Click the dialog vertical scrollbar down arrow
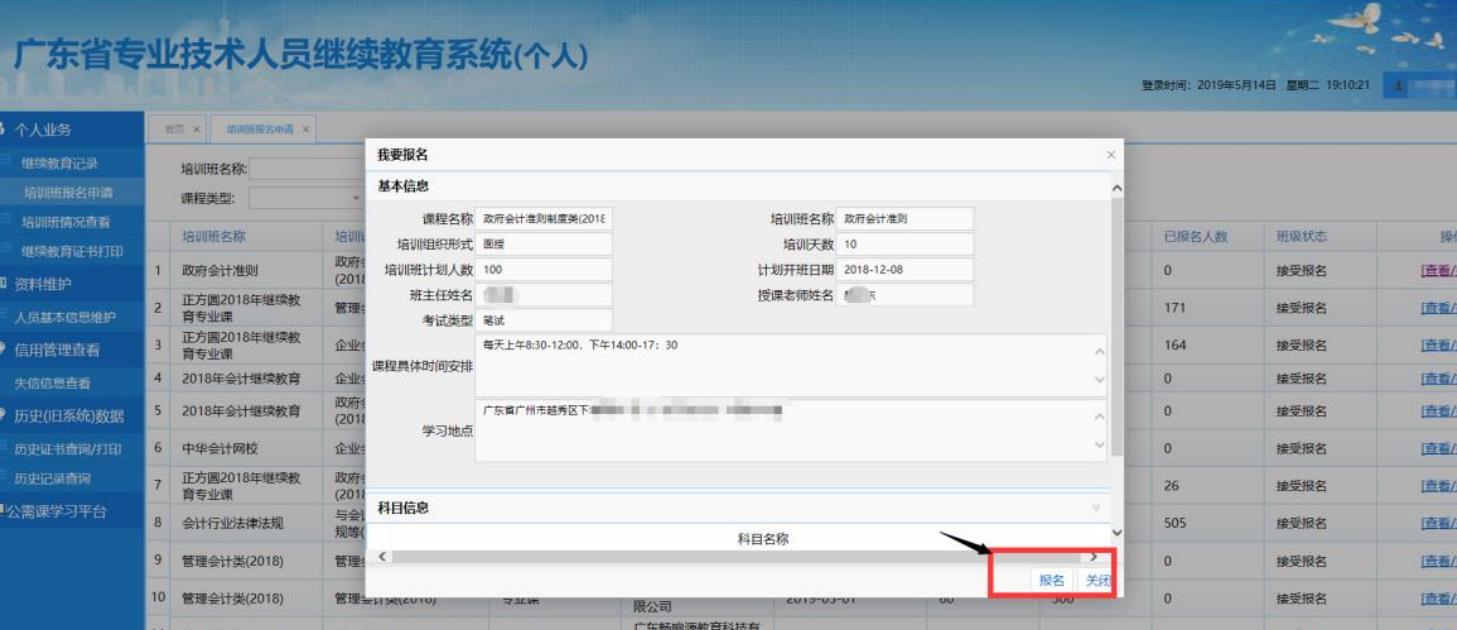The width and height of the screenshot is (1457, 630). click(1116, 534)
